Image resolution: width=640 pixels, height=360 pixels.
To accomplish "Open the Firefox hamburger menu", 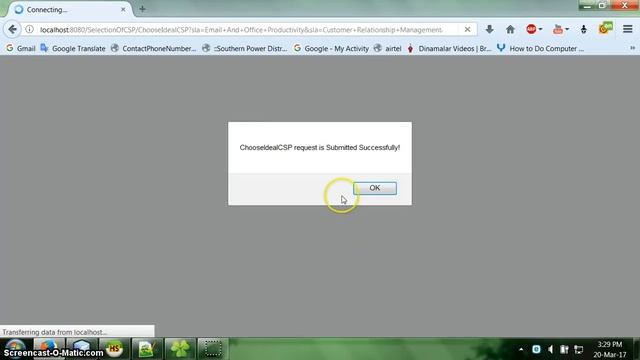I will [628, 29].
